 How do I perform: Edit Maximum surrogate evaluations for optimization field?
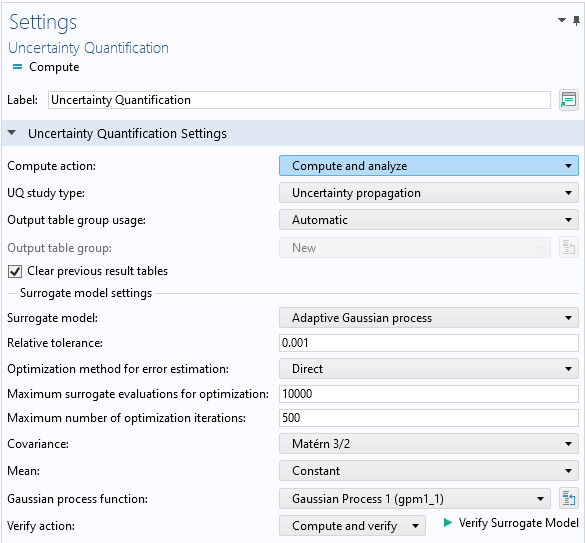point(429,394)
